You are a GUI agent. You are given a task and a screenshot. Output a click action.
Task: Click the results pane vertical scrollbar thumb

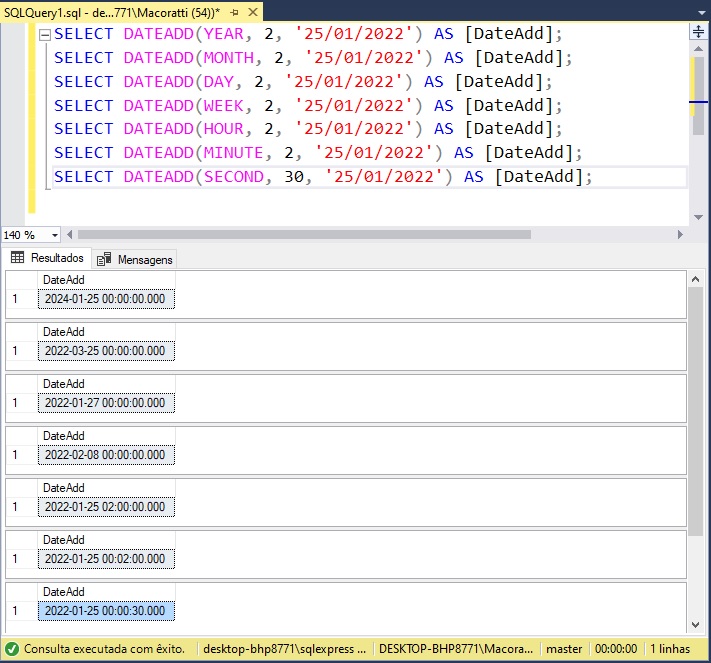pyautogui.click(x=695, y=412)
